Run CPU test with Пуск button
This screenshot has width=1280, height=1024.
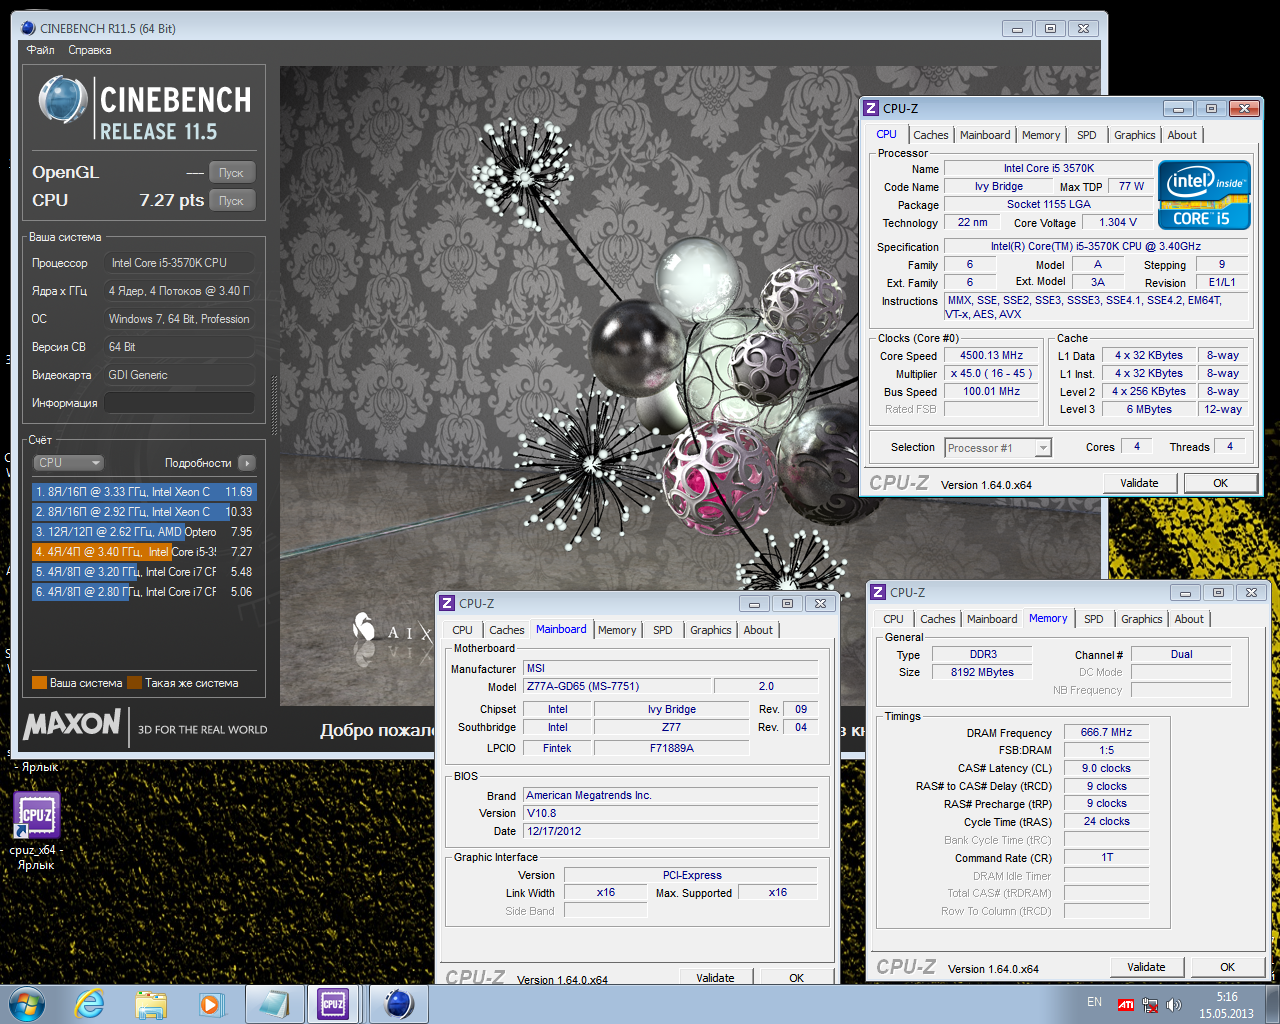click(x=232, y=200)
